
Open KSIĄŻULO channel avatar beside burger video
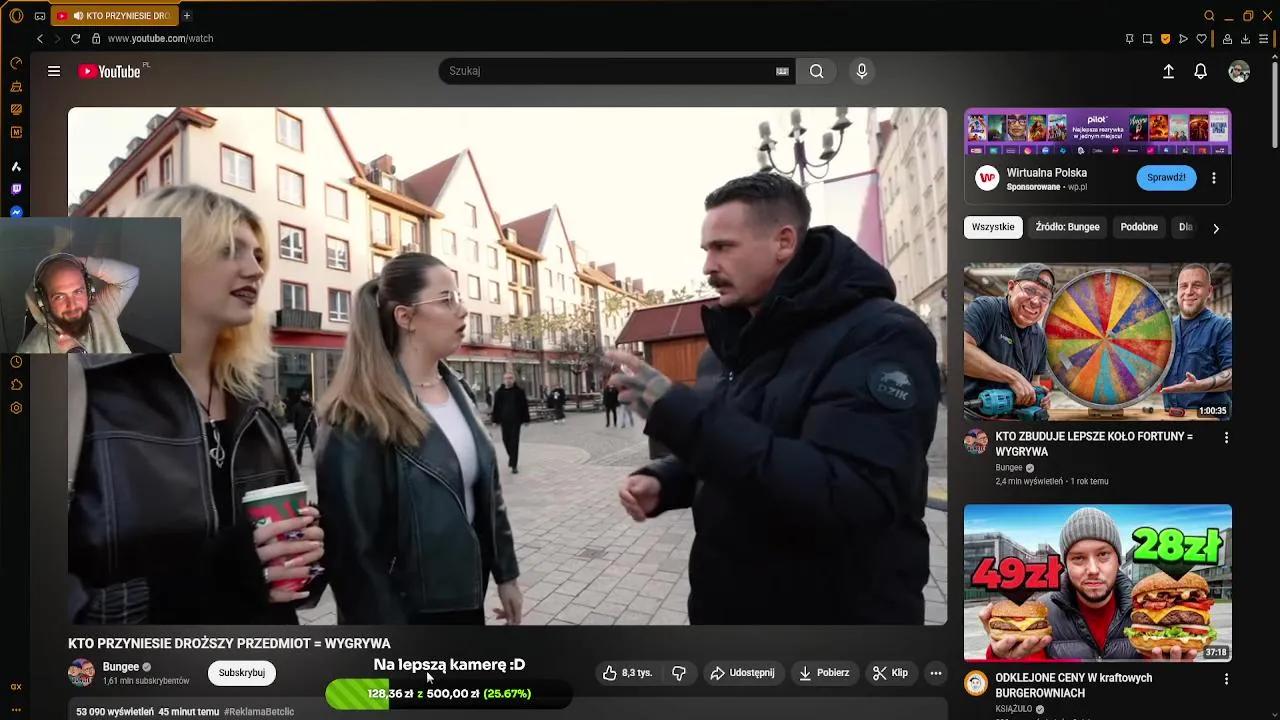click(976, 684)
